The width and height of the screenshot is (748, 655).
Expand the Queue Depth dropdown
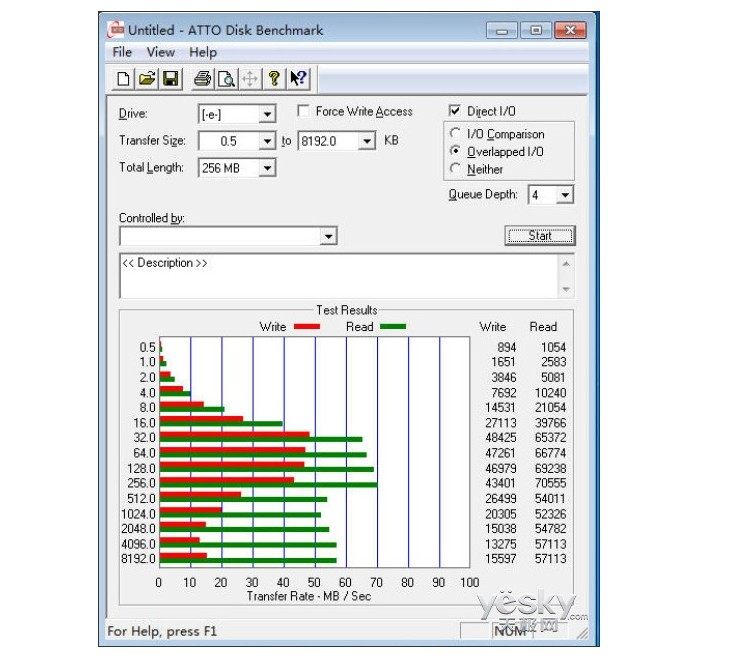tap(565, 195)
